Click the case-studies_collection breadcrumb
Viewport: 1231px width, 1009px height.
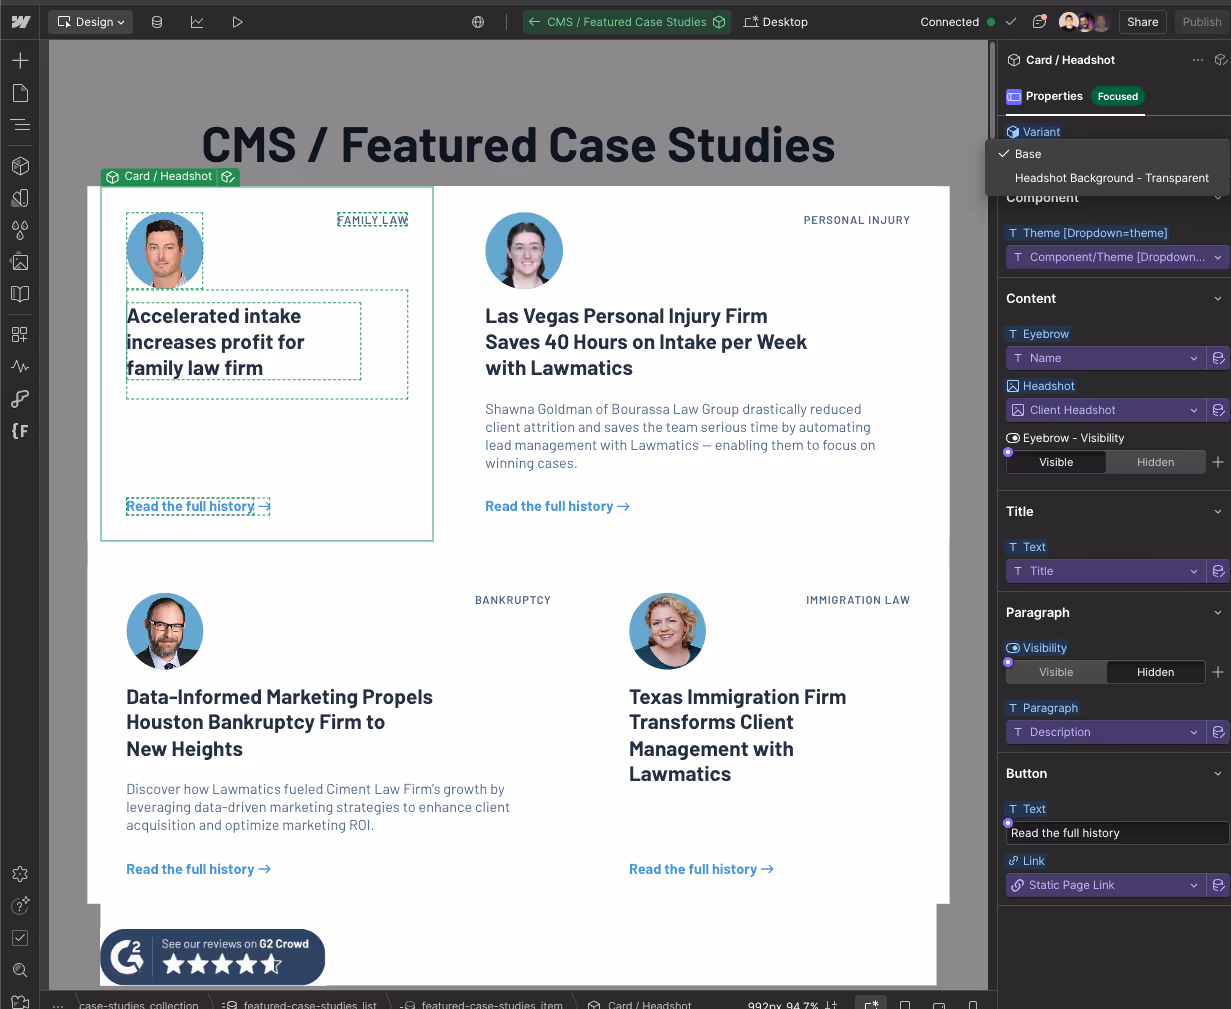pyautogui.click(x=139, y=1004)
